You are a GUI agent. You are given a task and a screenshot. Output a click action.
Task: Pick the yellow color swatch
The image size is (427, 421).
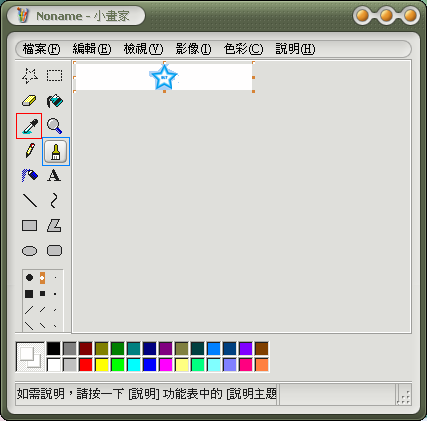click(102, 365)
